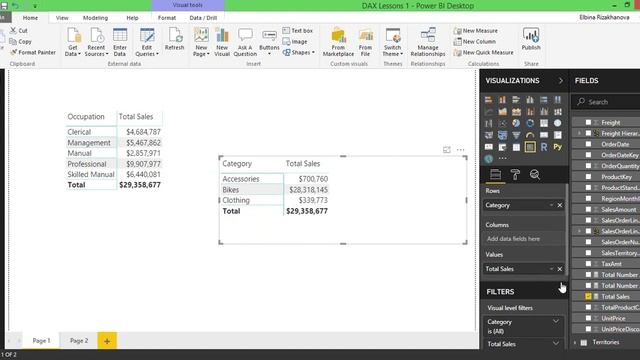Open the Format ribbon tab
Viewport: 640px width, 360px height.
click(x=167, y=18)
